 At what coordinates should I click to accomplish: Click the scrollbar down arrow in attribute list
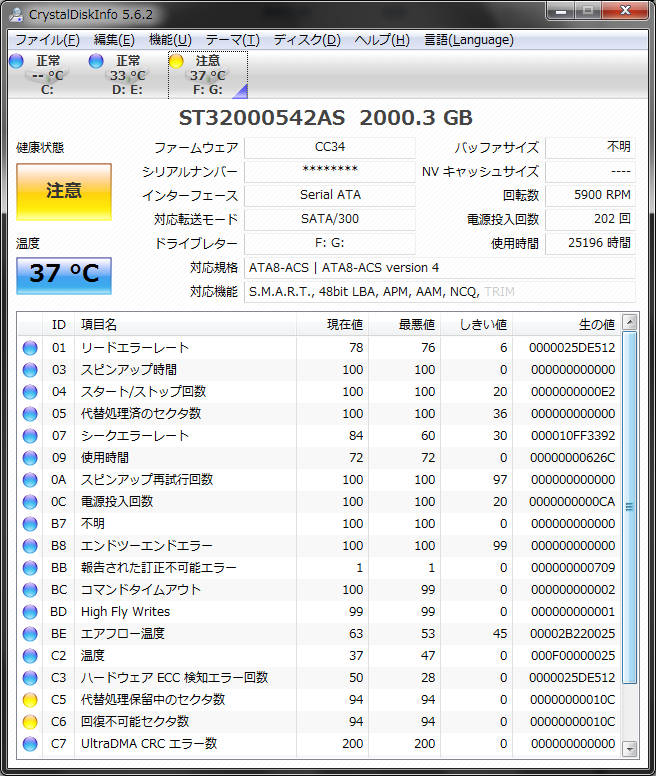tap(629, 749)
